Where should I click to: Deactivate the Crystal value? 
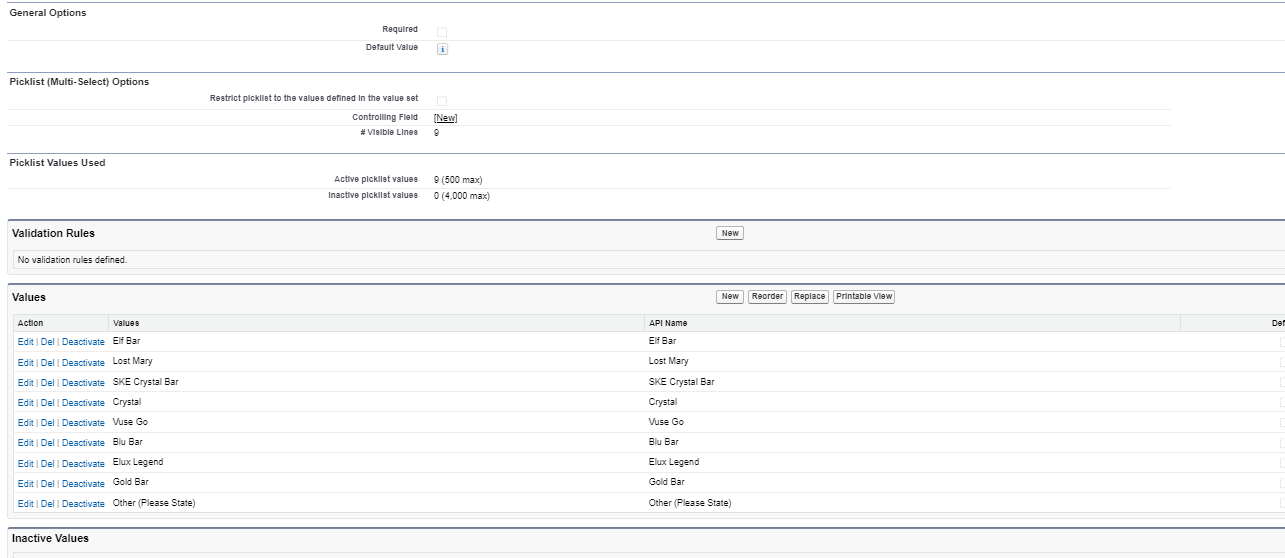pyautogui.click(x=83, y=403)
